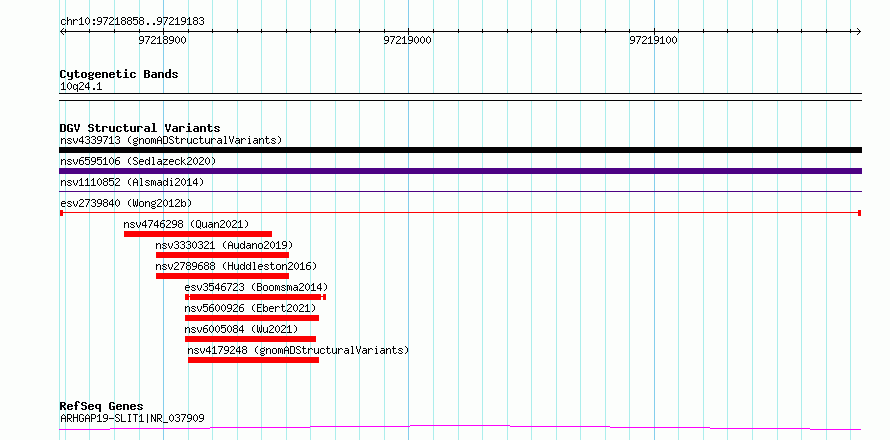The image size is (890, 440).
Task: Click the red bar under nsv2789688
Action: [x=222, y=276]
